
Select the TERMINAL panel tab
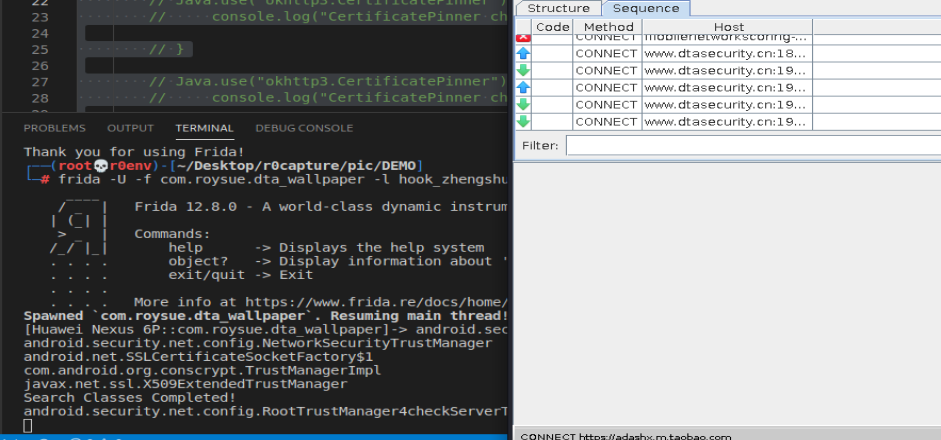[x=205, y=128]
